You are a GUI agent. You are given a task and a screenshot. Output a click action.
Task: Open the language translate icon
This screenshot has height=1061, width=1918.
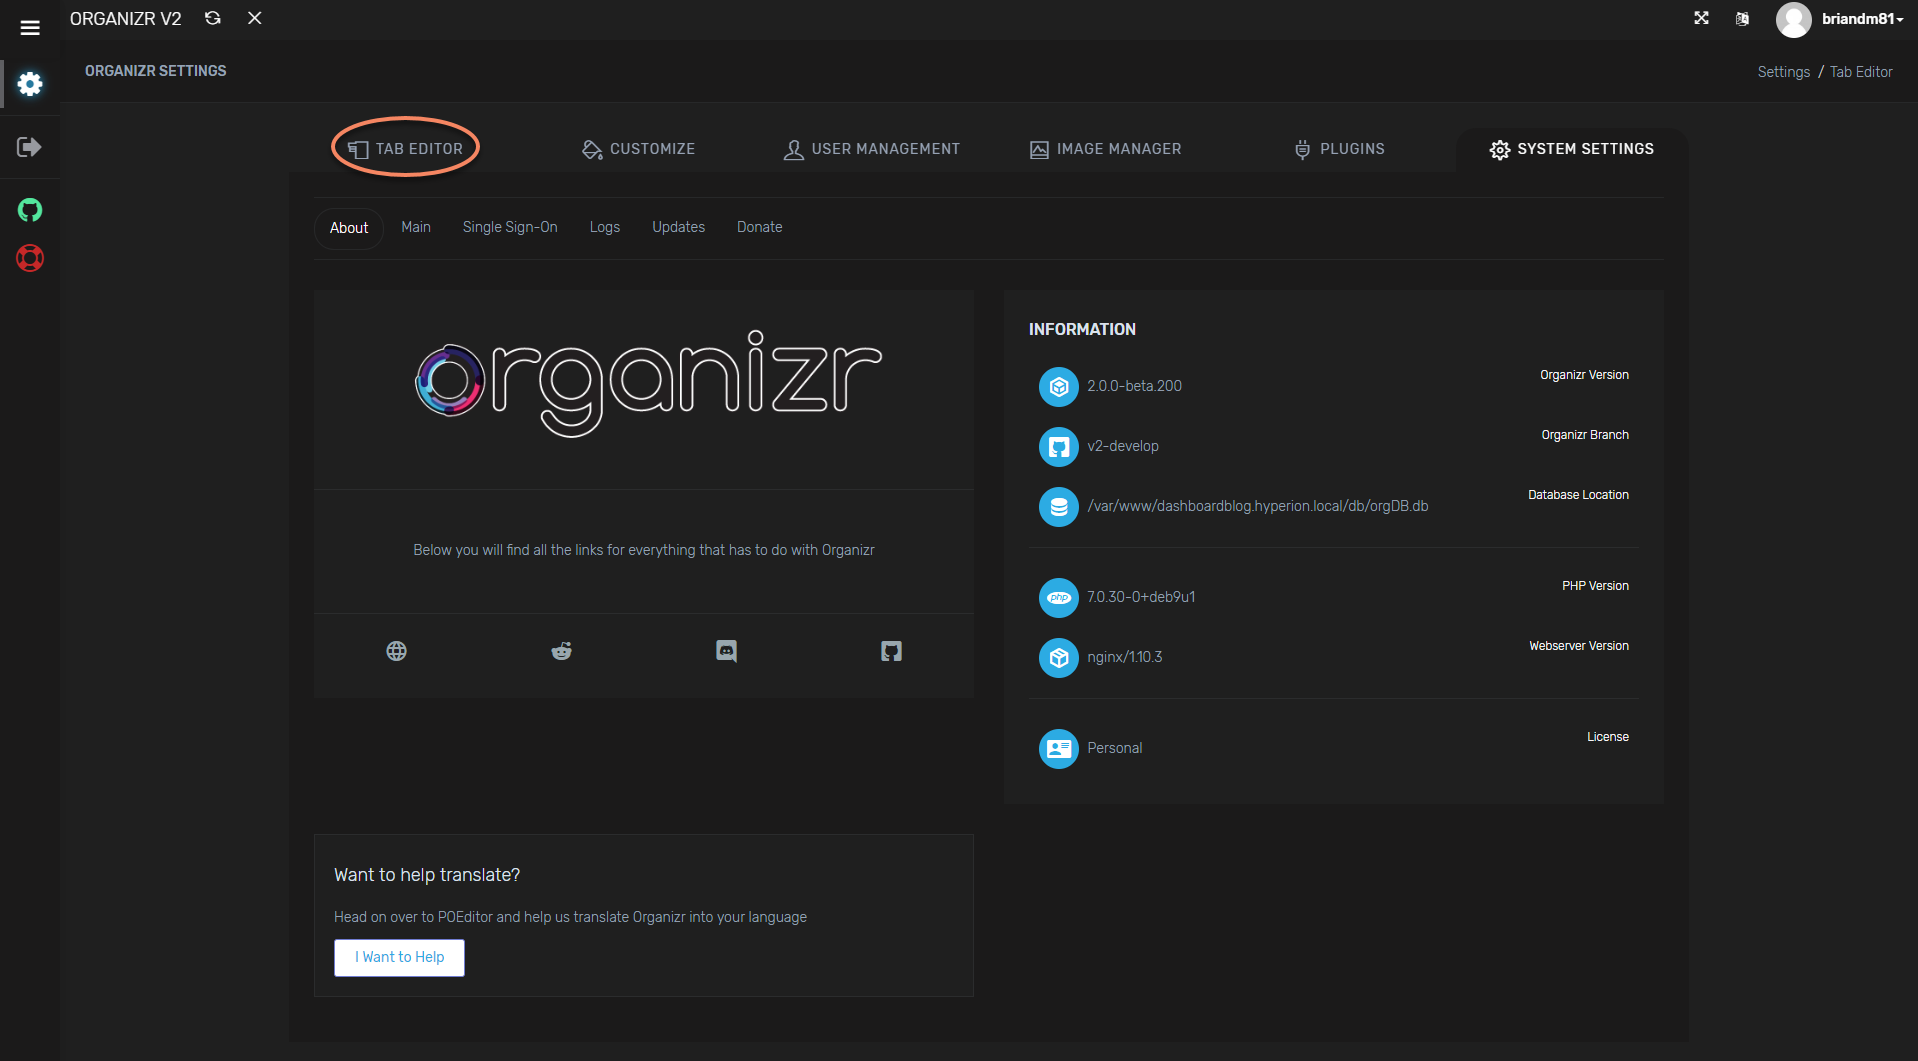pyautogui.click(x=1742, y=19)
